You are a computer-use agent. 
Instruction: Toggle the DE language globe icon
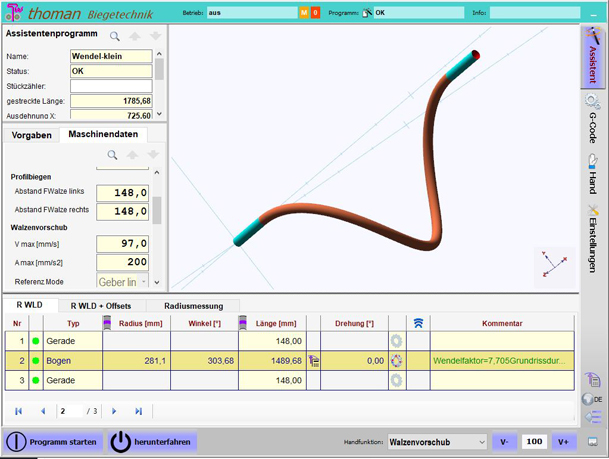pos(591,399)
